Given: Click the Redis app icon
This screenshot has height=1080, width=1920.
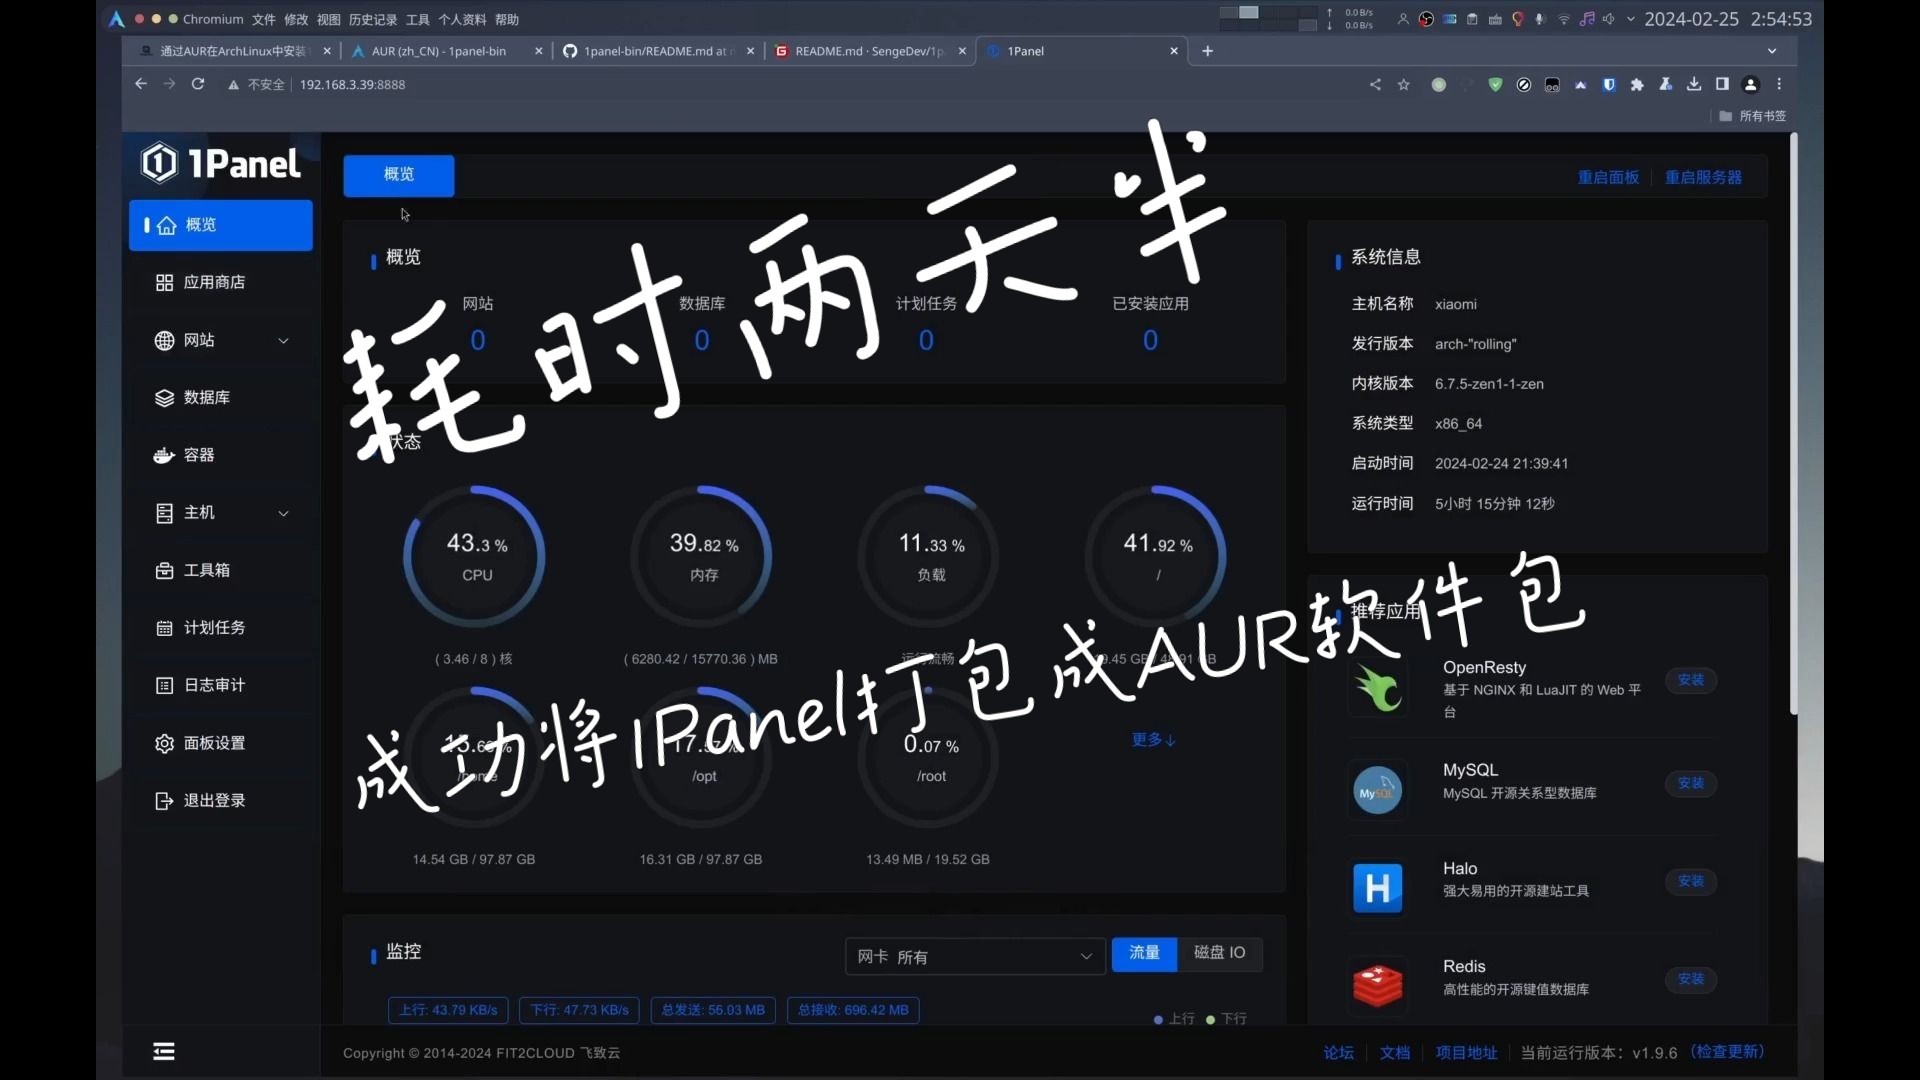Looking at the screenshot, I should 1377,985.
